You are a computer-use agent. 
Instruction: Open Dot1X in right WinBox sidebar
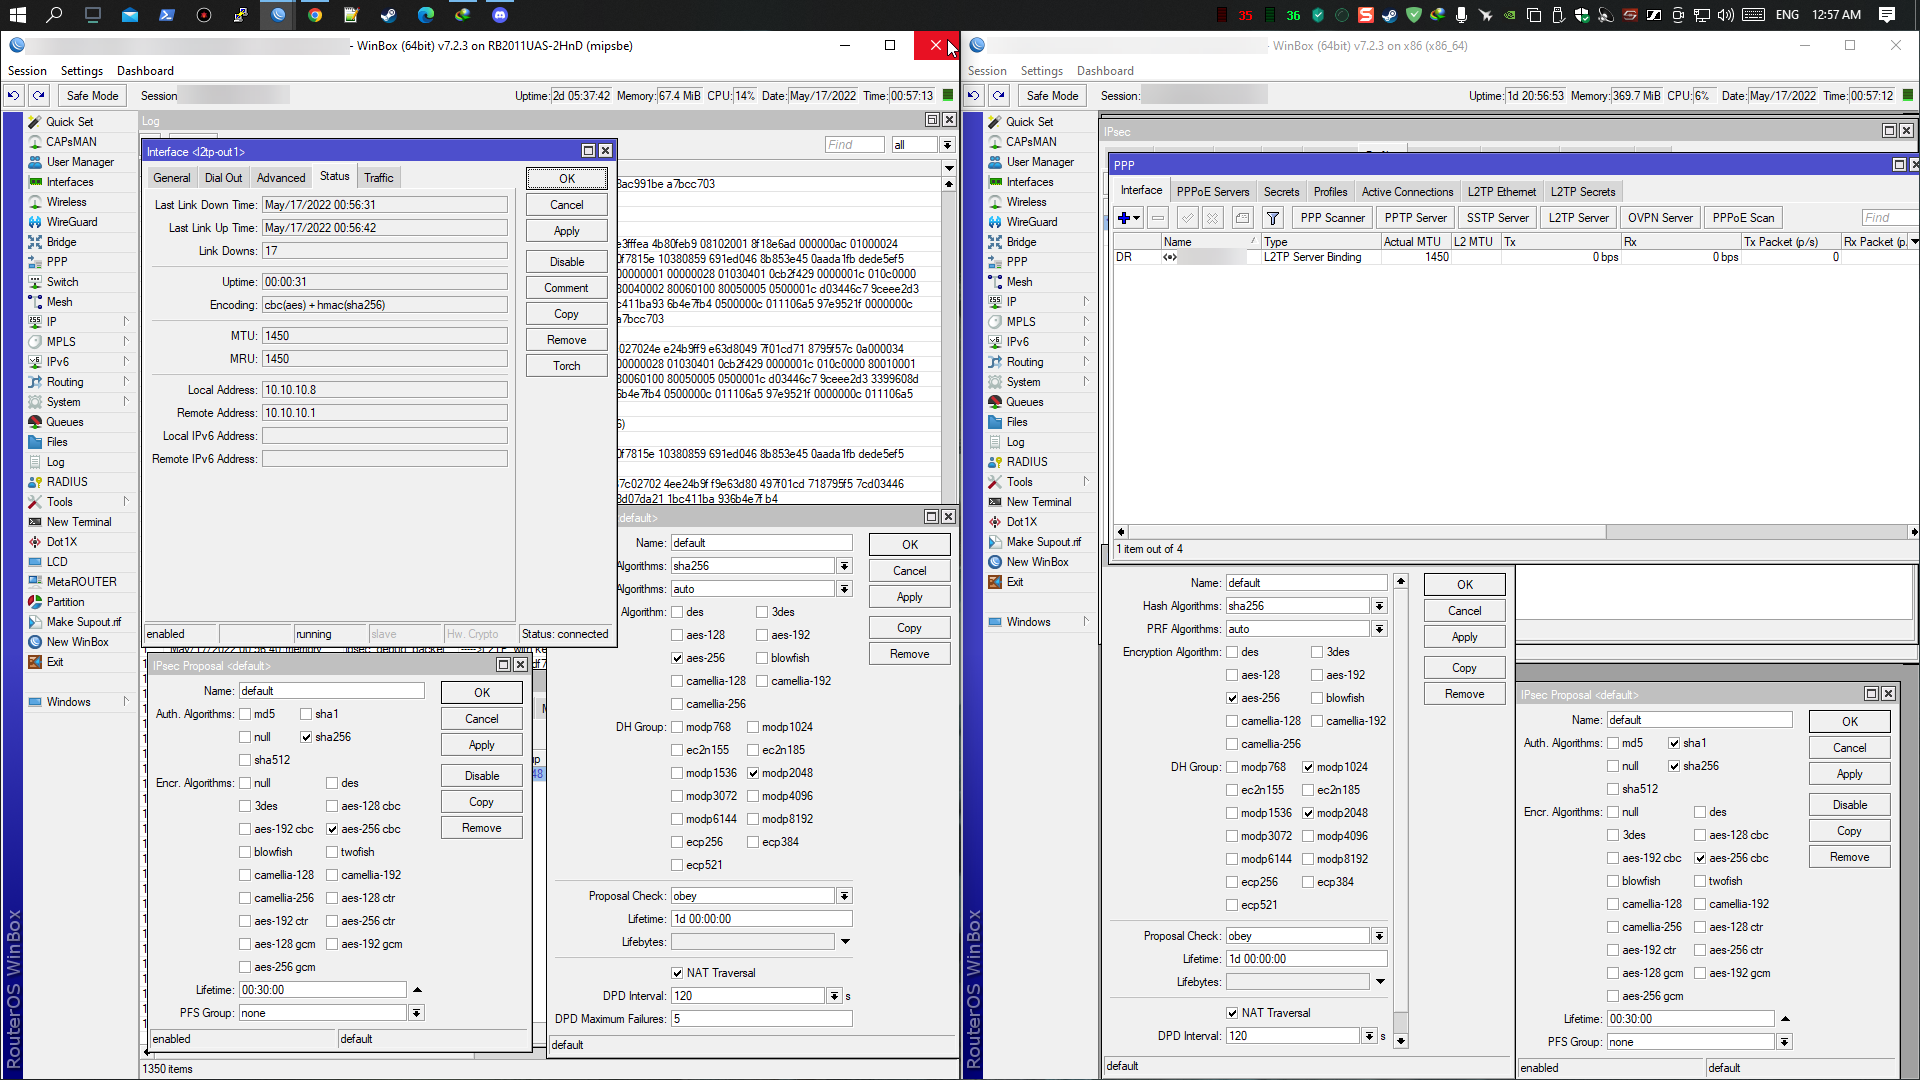[1021, 521]
